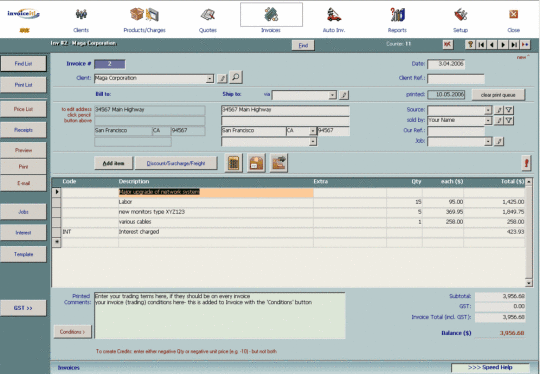Click pencil icon next to sold by
Screen dimensions: 540x374
[499, 121]
